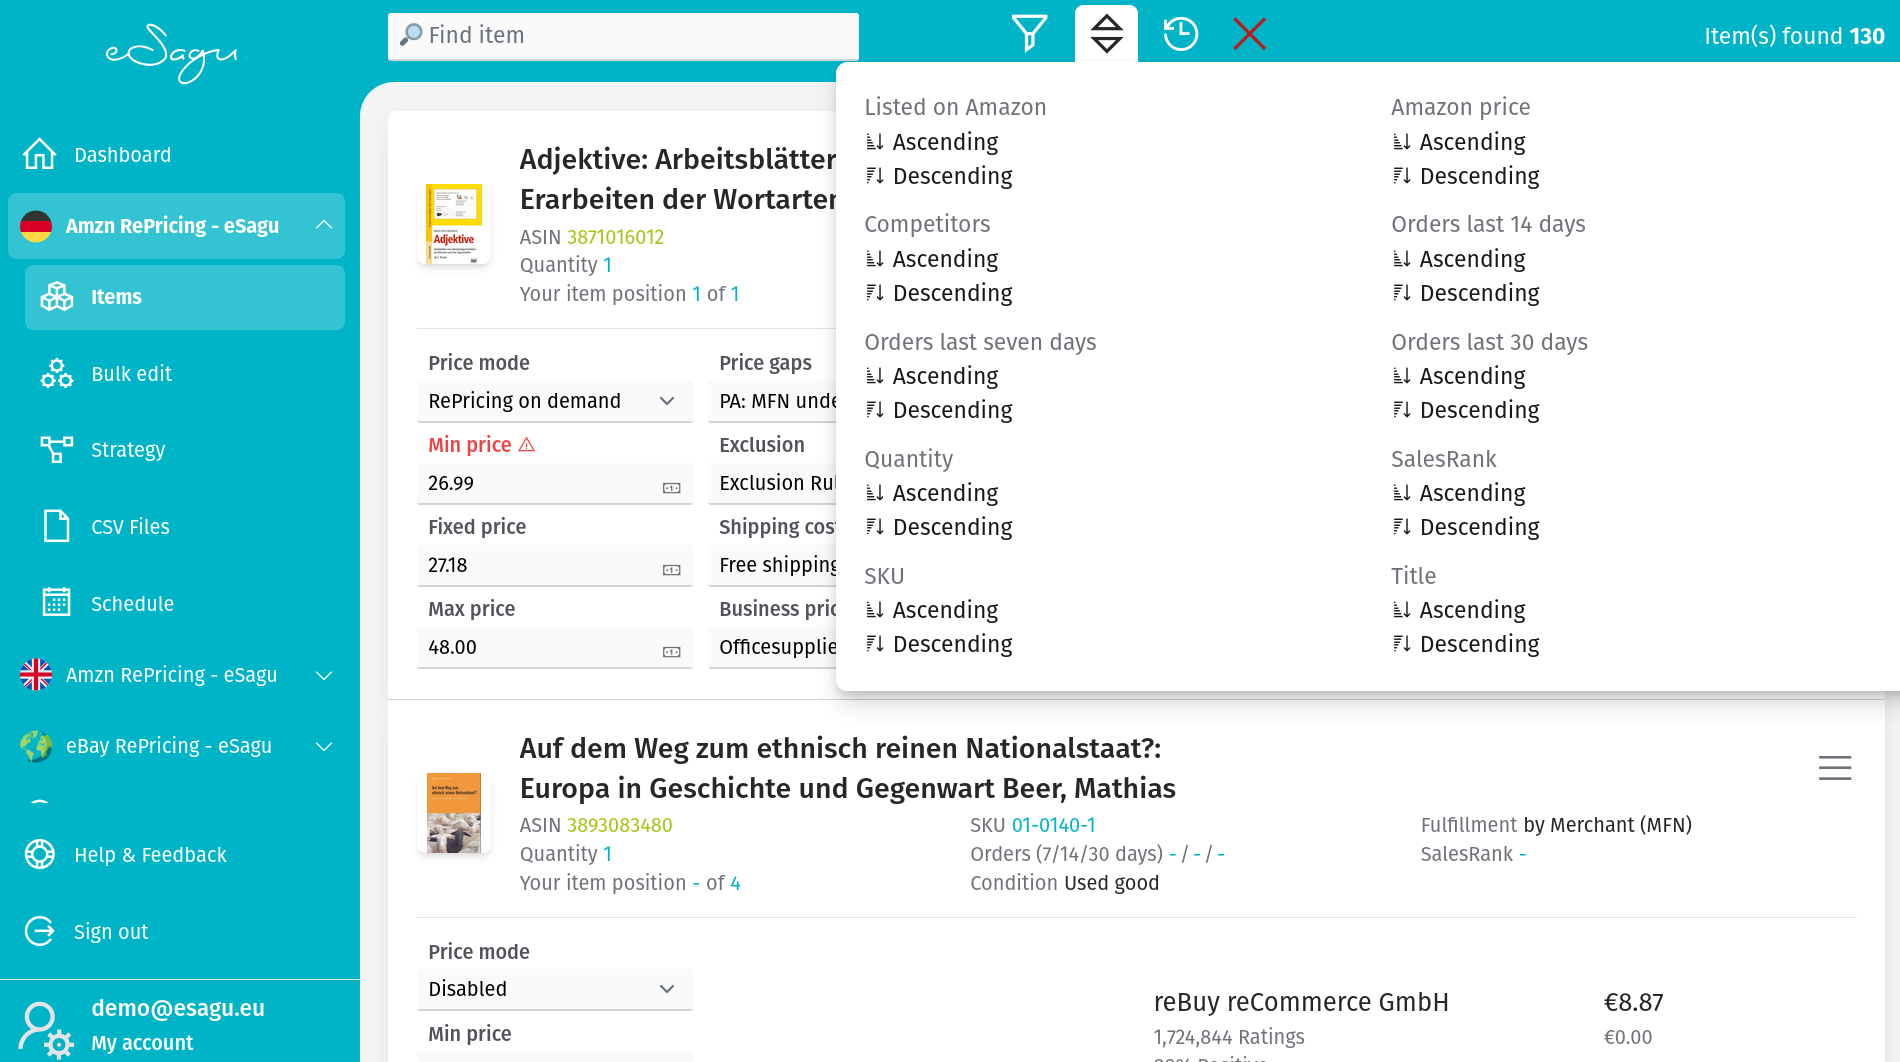Collapse the German Amzn RePricing group
Image resolution: width=1900 pixels, height=1062 pixels.
coord(324,225)
